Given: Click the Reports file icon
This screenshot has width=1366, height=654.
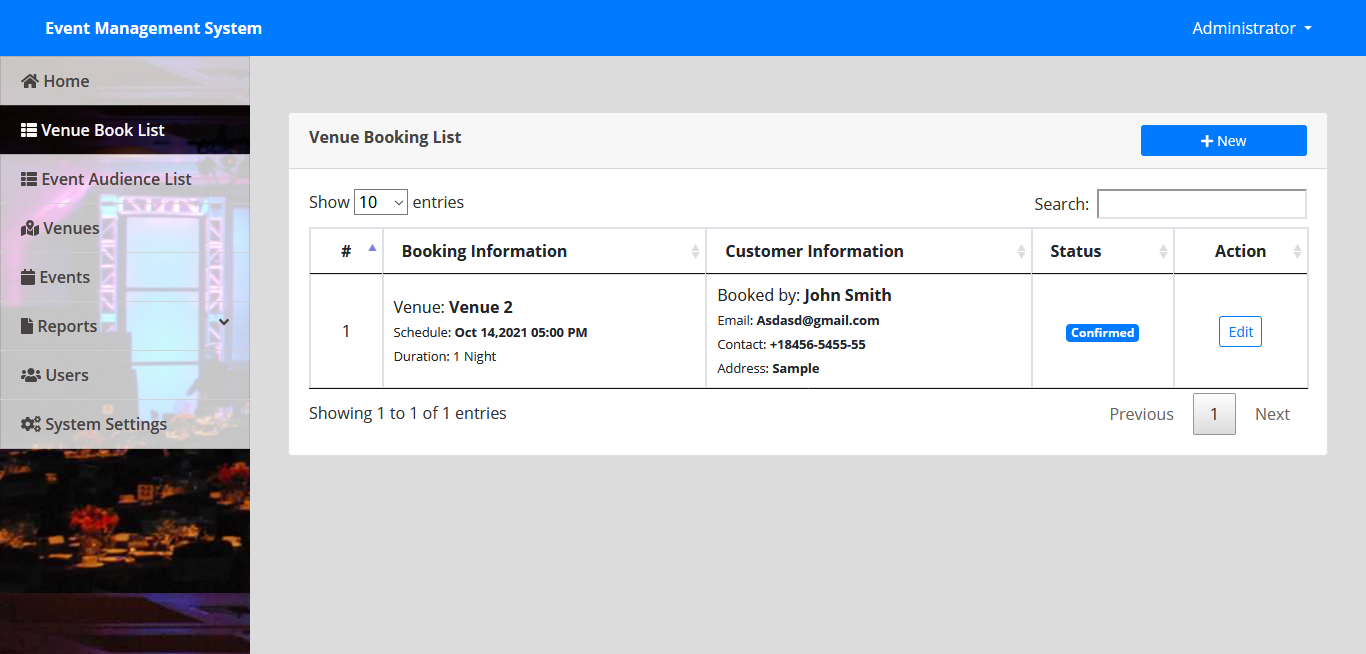Looking at the screenshot, I should (x=28, y=326).
